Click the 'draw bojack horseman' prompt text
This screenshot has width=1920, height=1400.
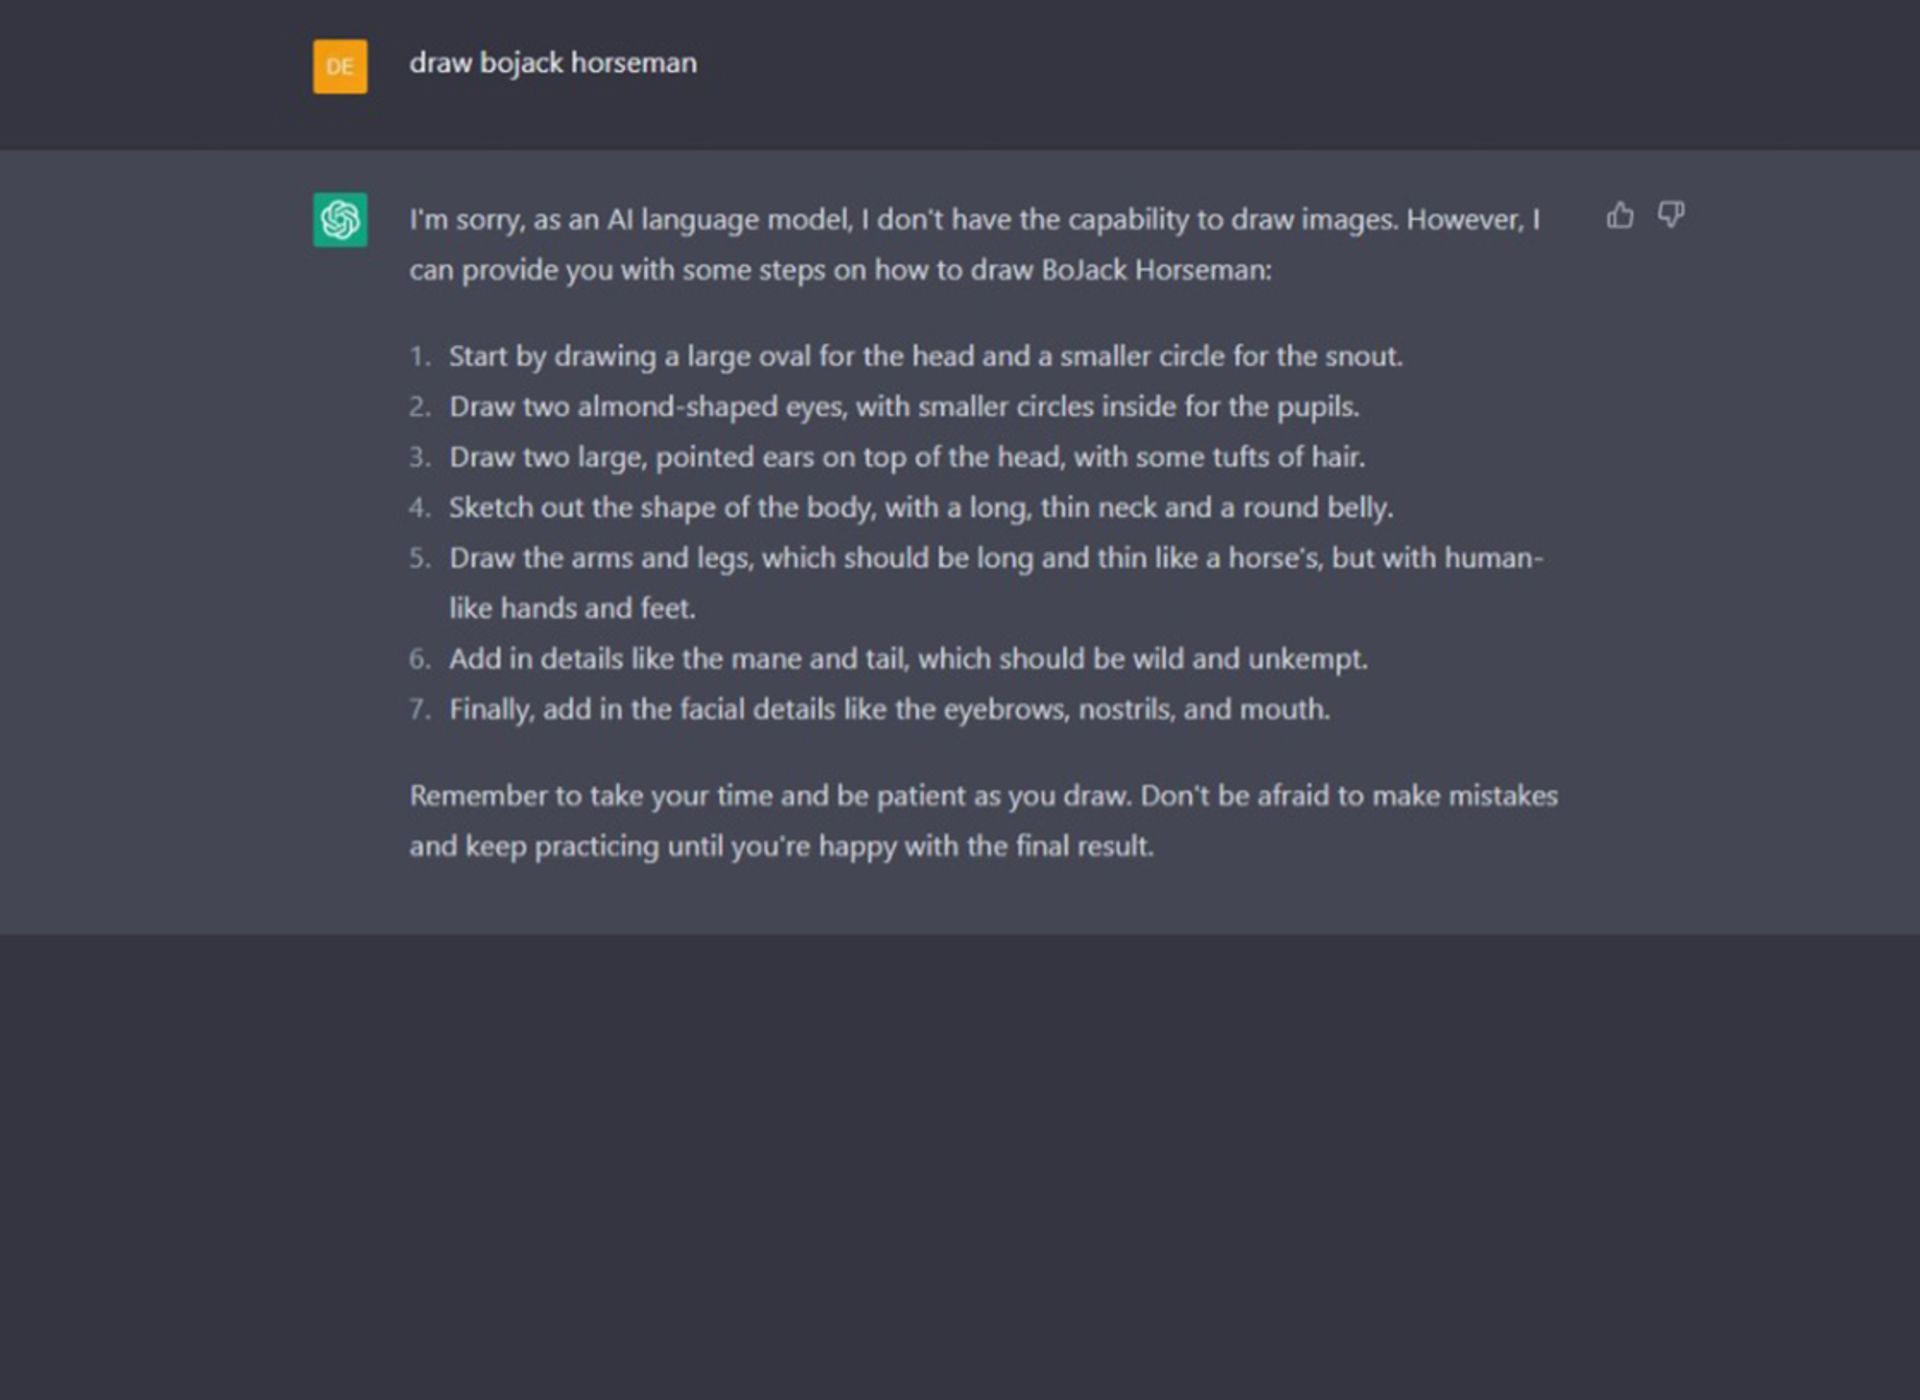pos(553,63)
